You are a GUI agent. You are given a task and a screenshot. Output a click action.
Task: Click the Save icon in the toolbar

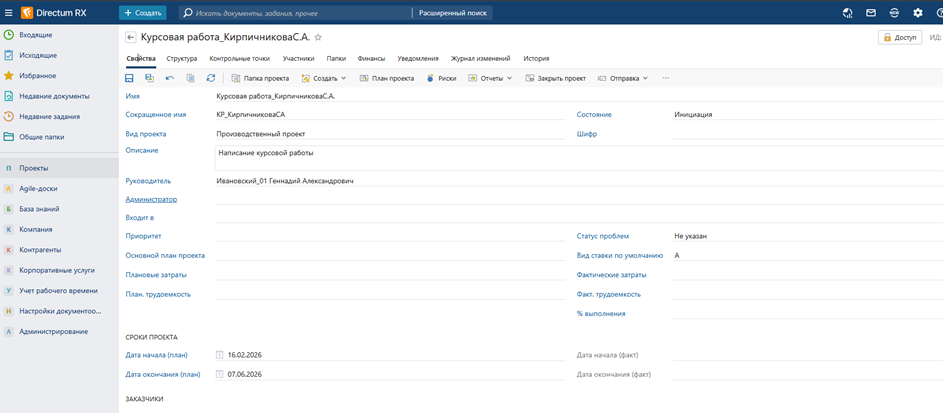pos(129,78)
